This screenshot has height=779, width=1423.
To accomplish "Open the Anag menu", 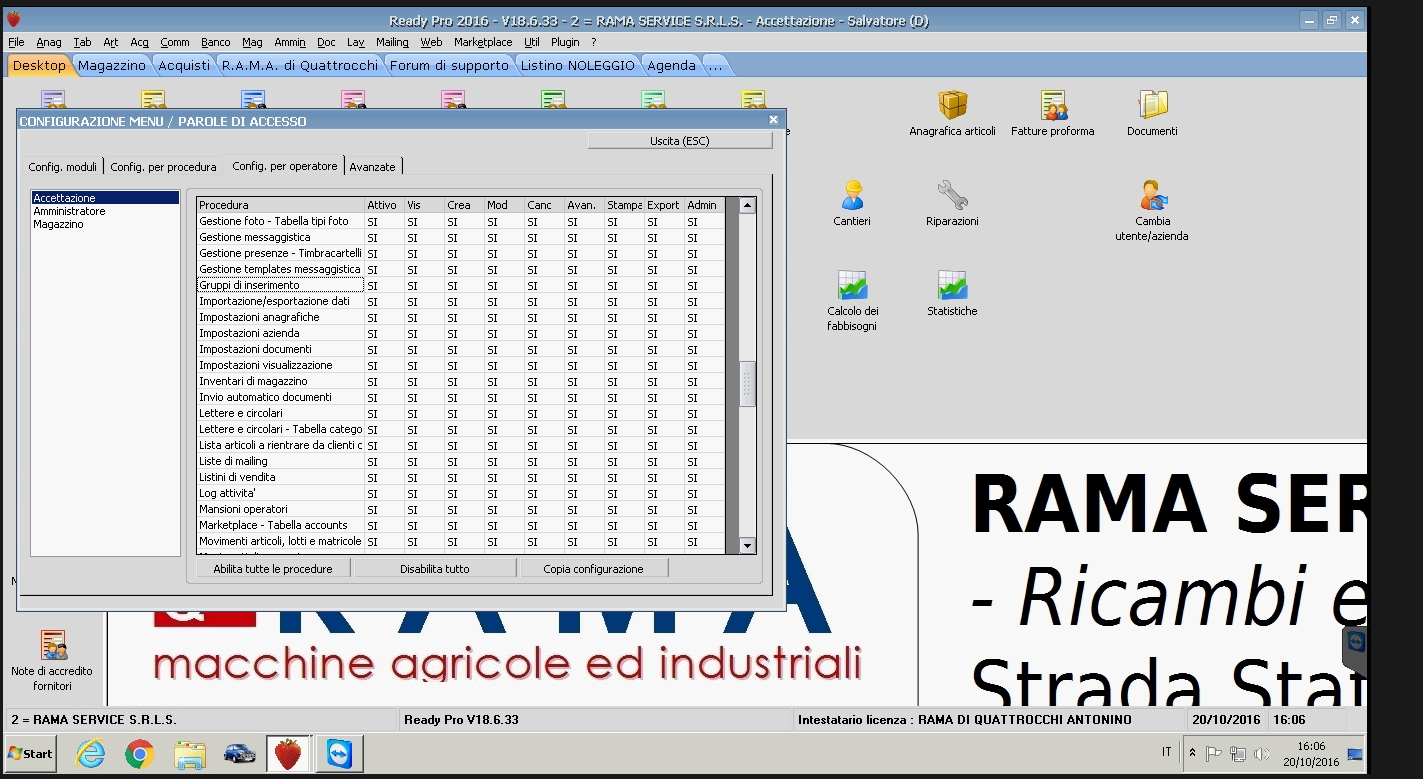I will (x=49, y=42).
